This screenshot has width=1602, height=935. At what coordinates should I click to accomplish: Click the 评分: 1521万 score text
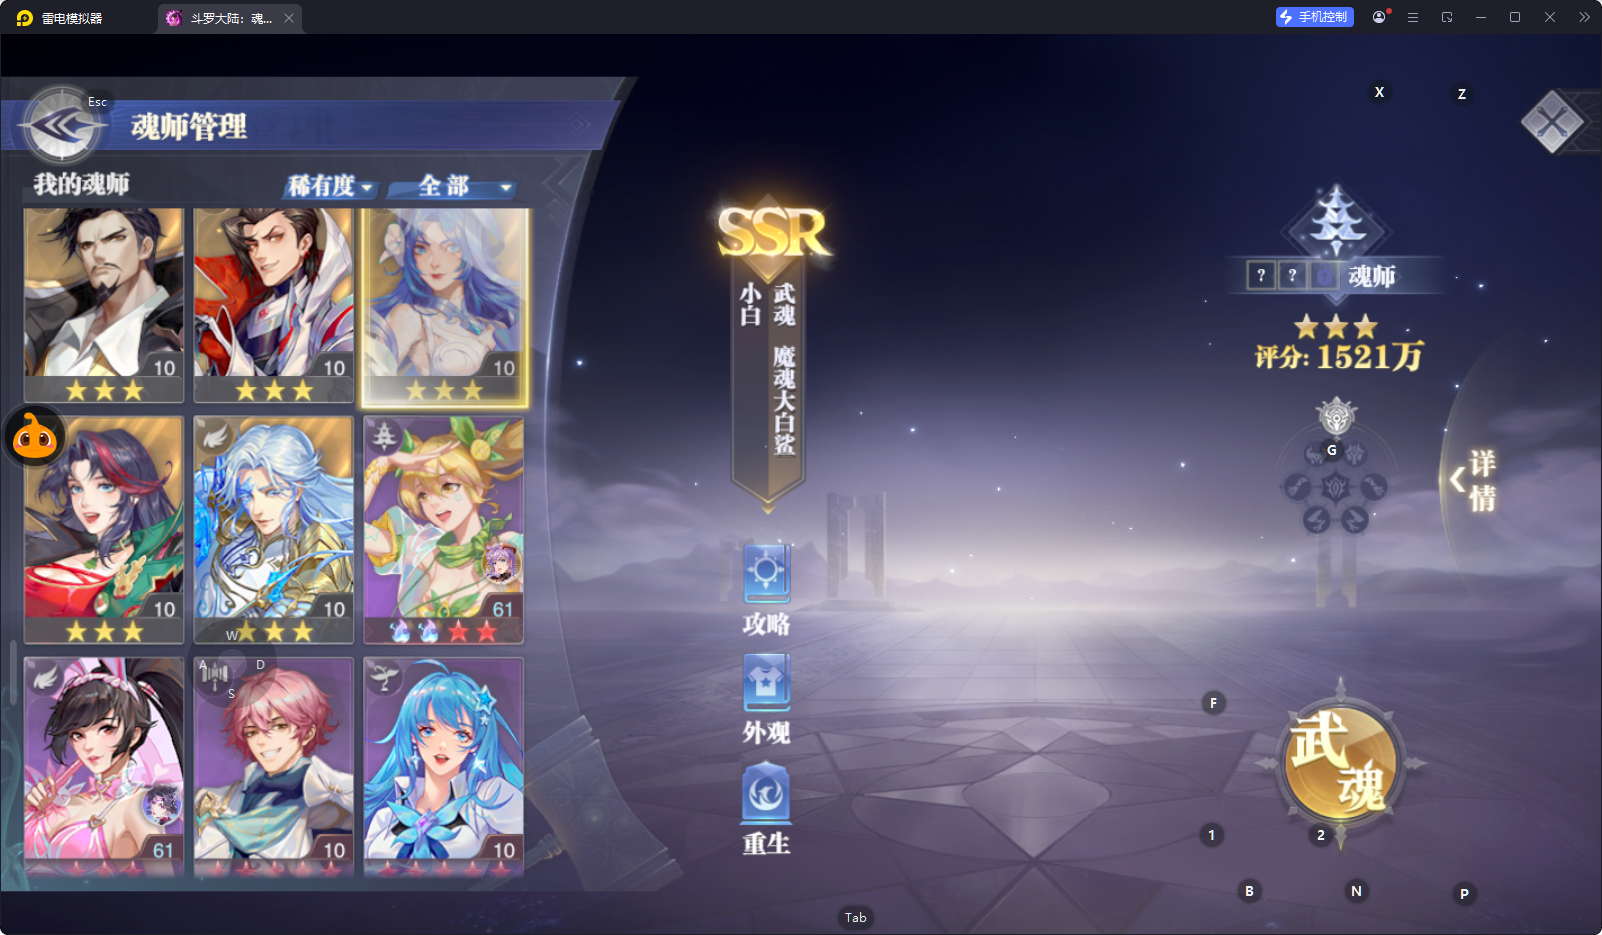pos(1339,357)
